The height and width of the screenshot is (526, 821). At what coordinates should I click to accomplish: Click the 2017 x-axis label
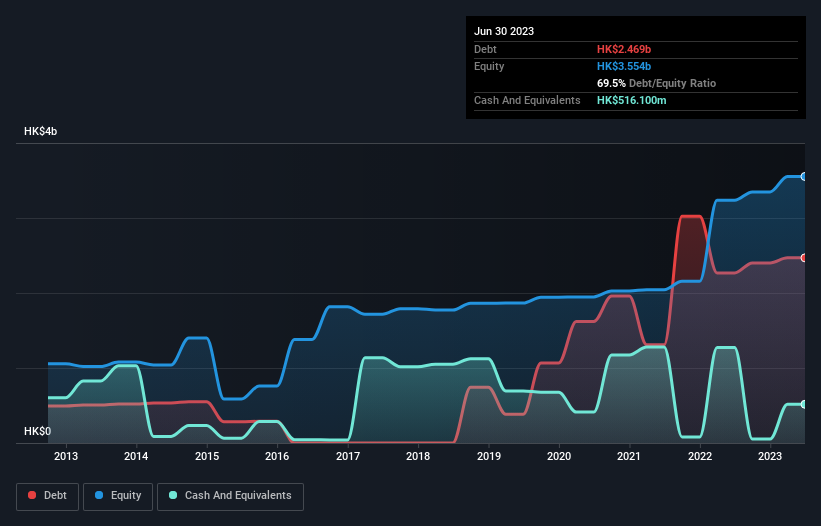coord(348,456)
